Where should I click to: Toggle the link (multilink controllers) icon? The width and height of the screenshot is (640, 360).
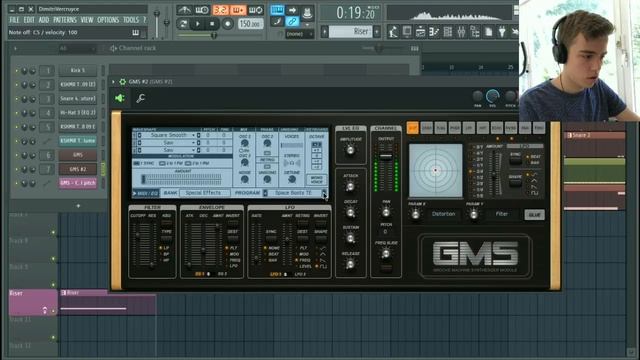pos(292,22)
